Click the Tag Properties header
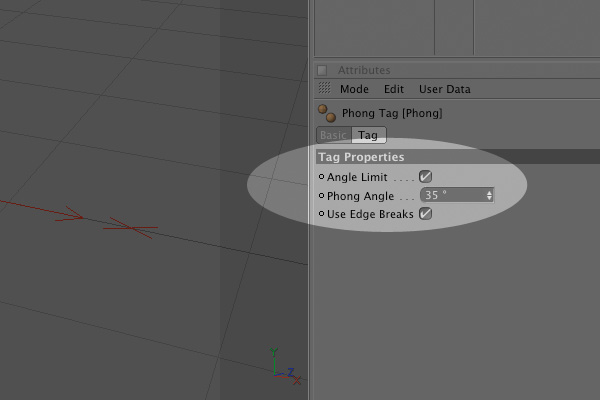Screen dimensions: 600x400 coord(458,157)
